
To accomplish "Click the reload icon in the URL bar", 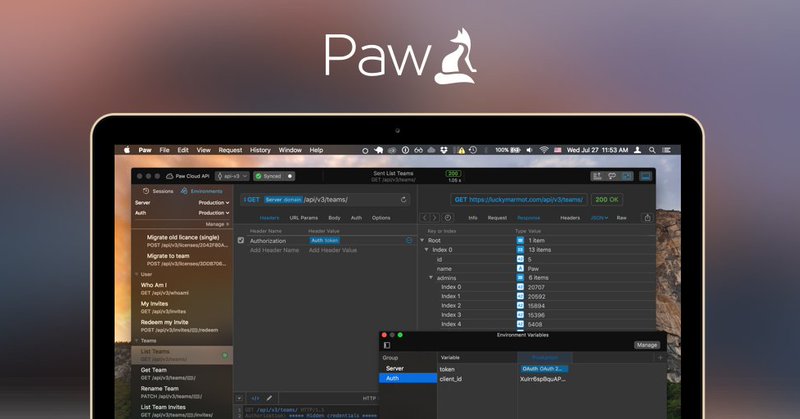I will (403, 200).
